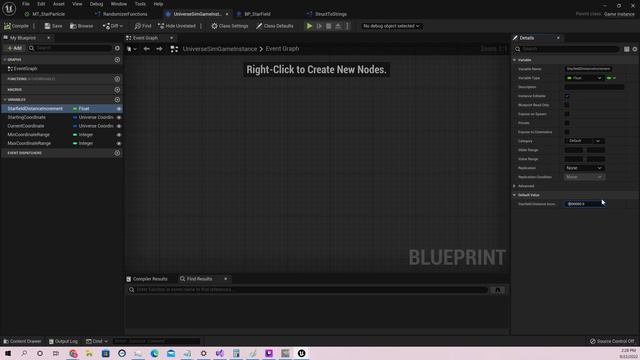The image size is (640, 360).
Task: Open the Find tool in toolbar
Action: [x=143, y=26]
